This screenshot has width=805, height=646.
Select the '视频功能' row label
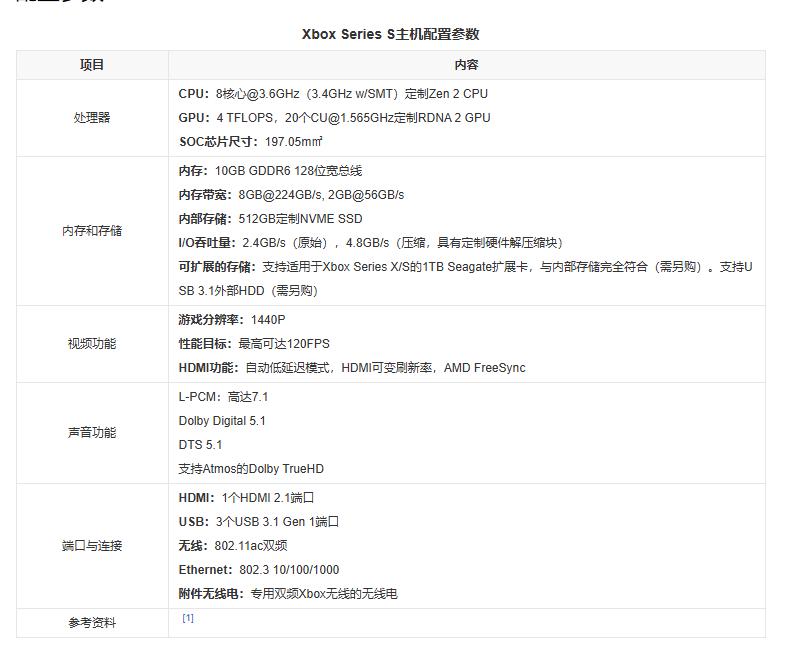92,344
